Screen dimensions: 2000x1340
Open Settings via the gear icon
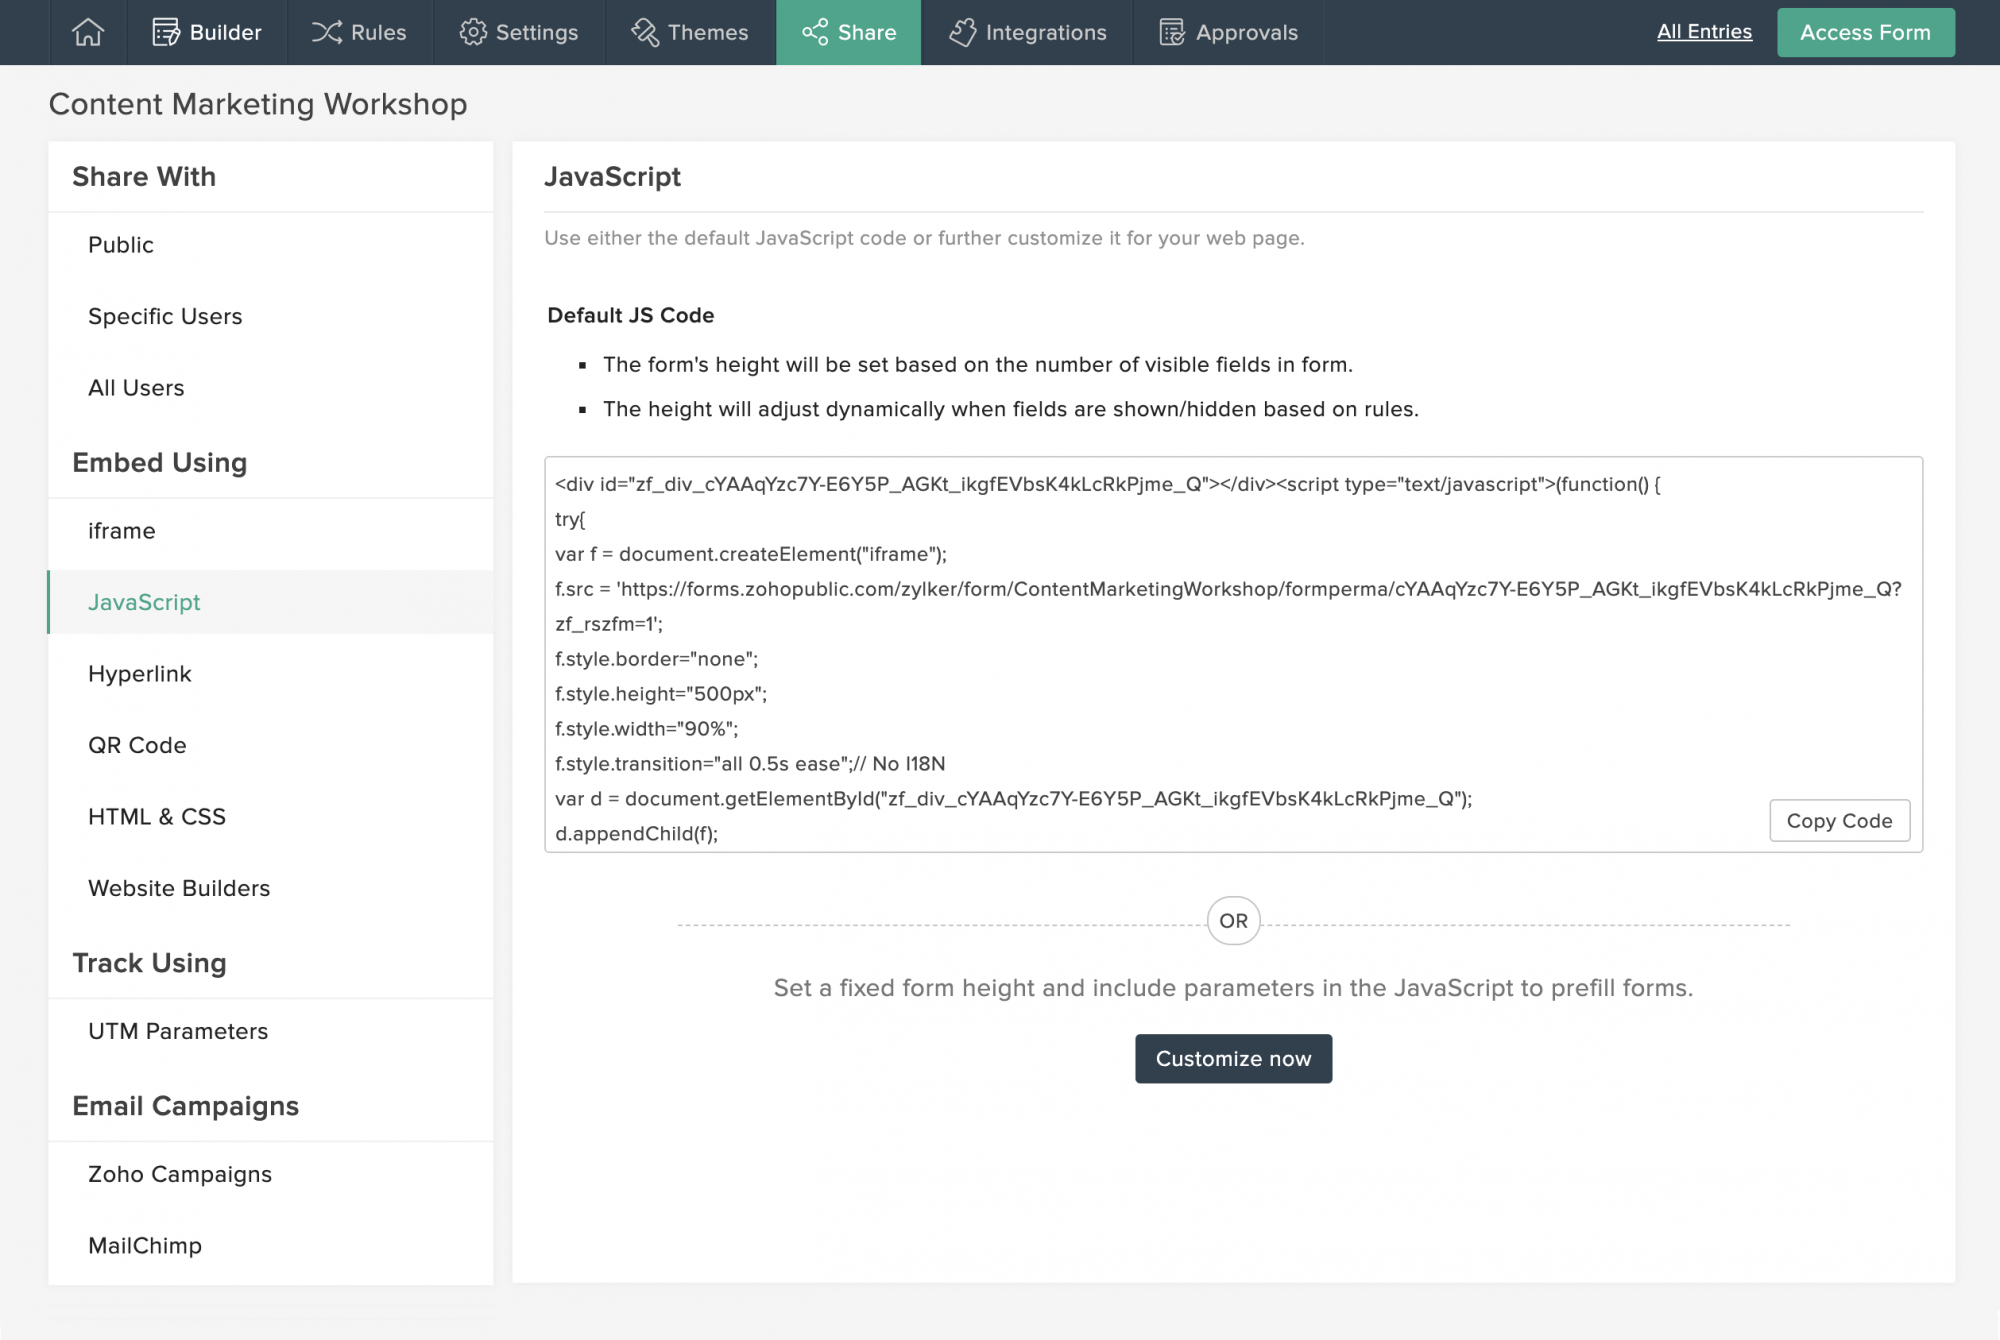coord(473,32)
